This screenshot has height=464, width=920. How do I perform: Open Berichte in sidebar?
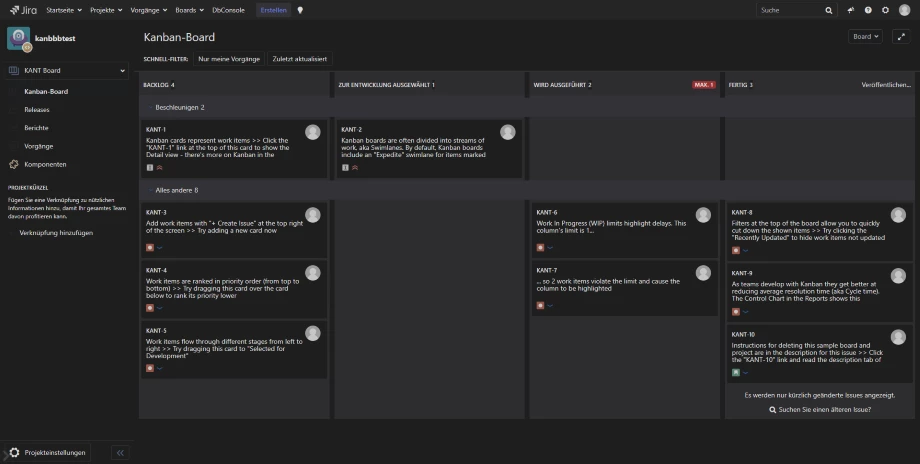coord(36,128)
